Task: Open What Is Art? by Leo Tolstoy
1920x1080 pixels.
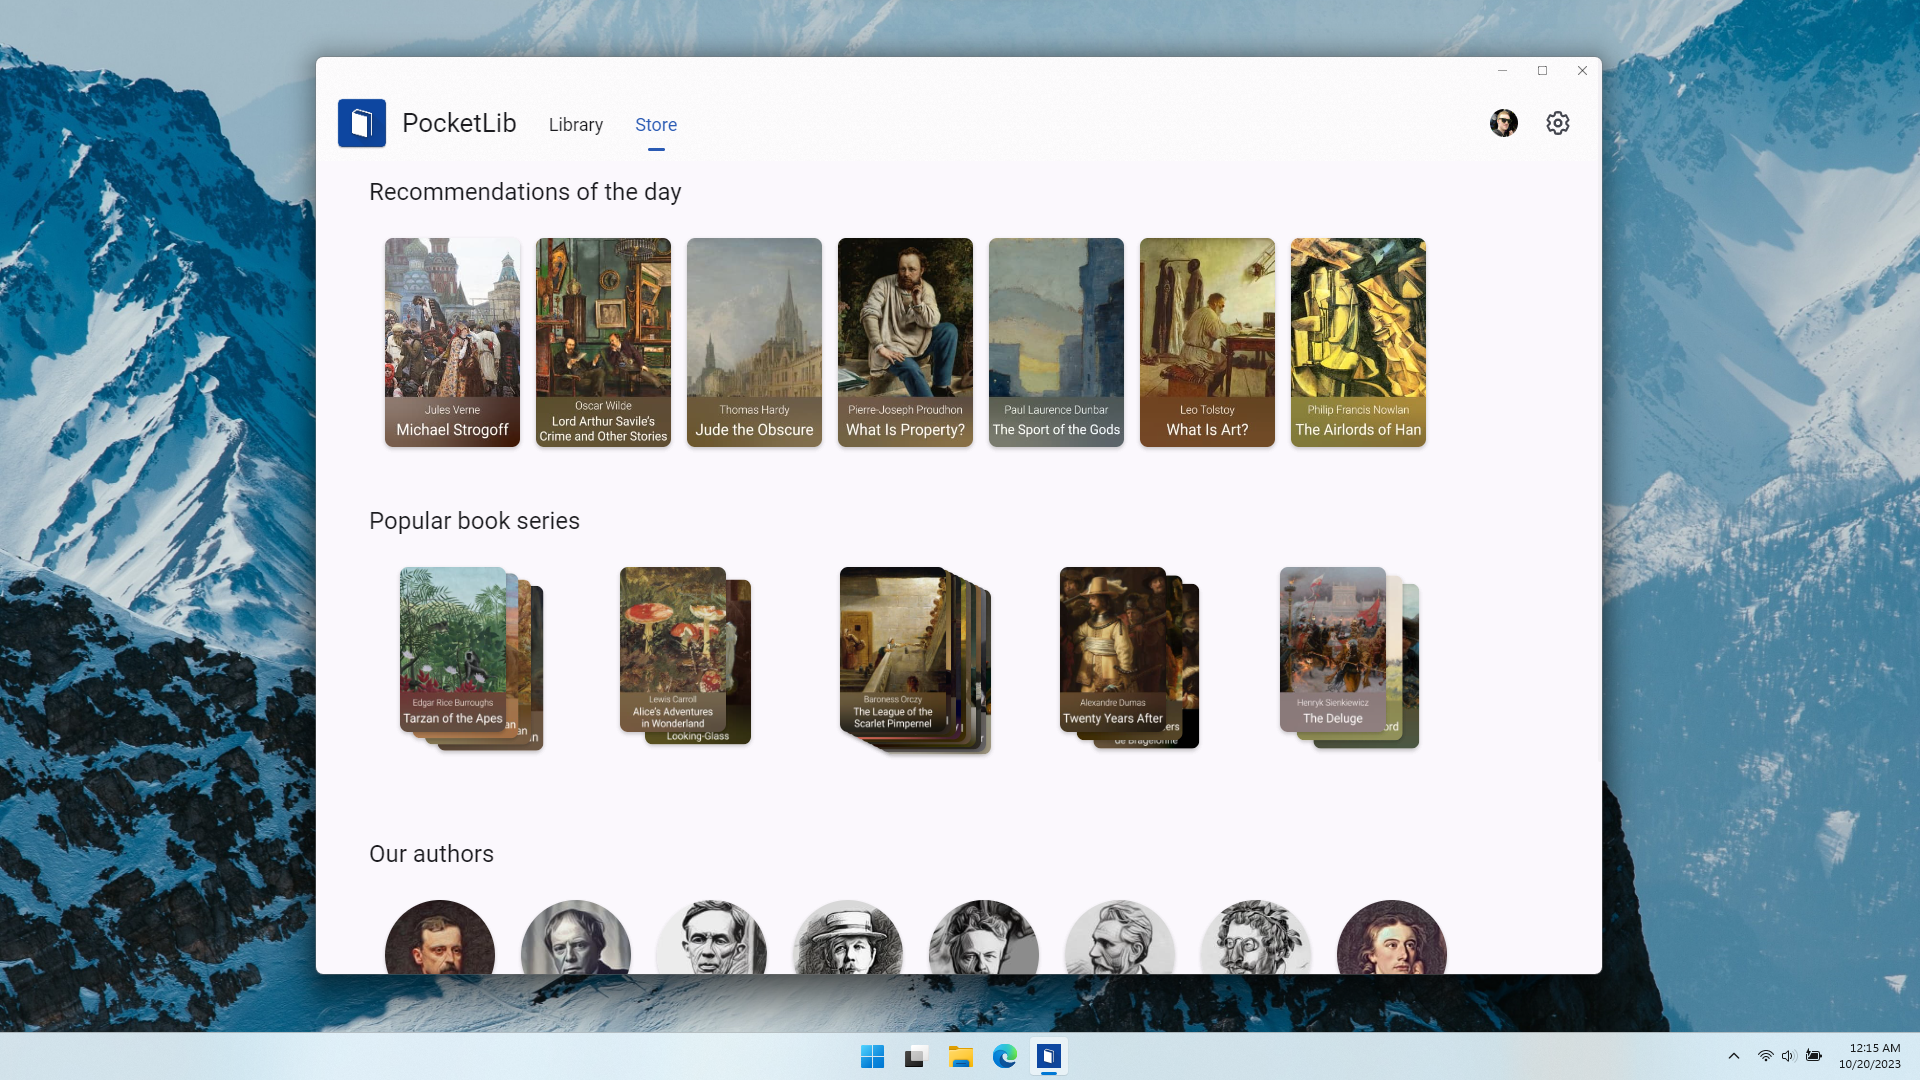Action: [1207, 342]
